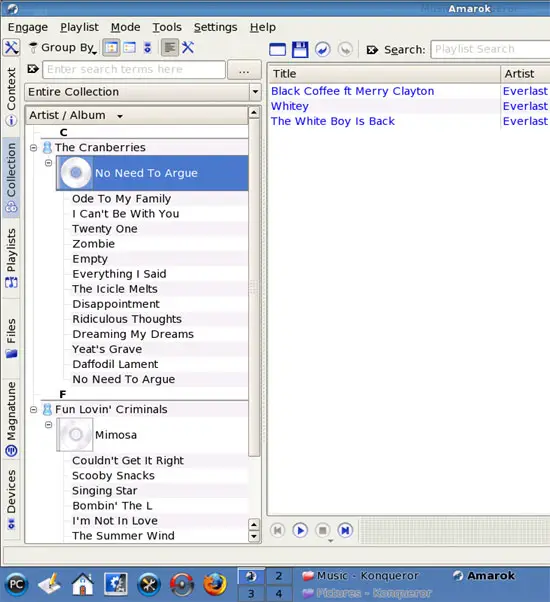Open collection configure wrench icon in toolbar

coord(188,48)
